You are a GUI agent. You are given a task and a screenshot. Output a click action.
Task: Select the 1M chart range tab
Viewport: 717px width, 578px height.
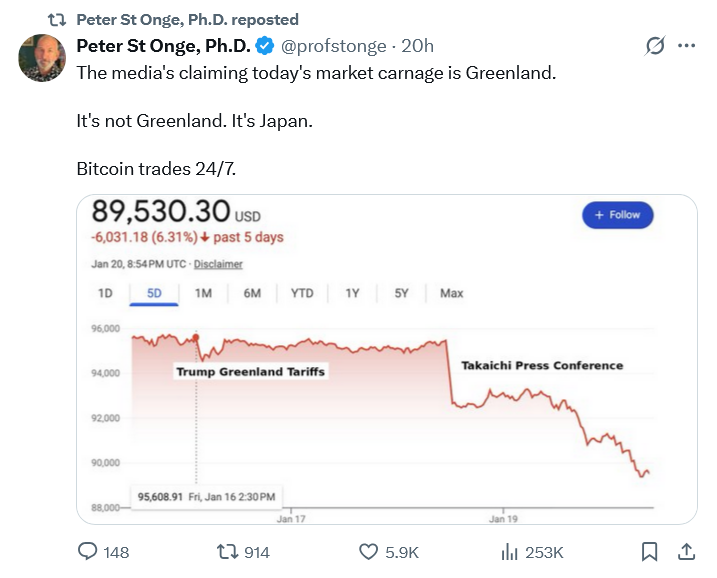203,293
